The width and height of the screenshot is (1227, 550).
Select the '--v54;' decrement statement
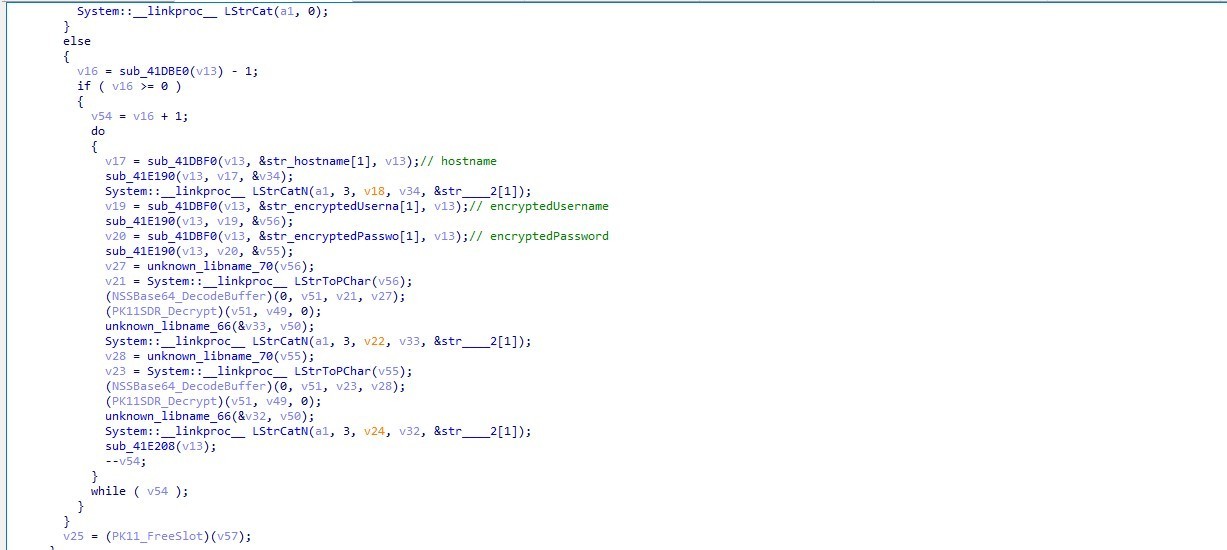[x=124, y=461]
